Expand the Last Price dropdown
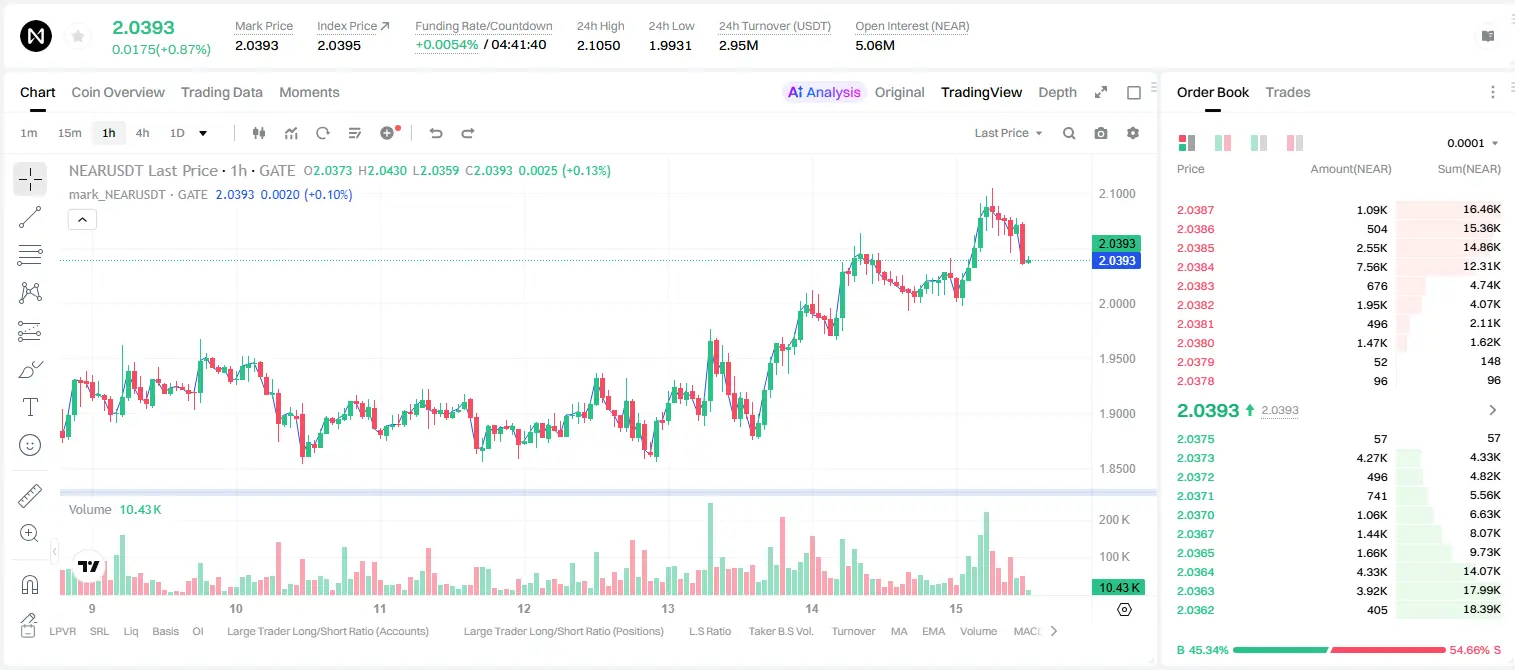The height and width of the screenshot is (670, 1515). [1009, 133]
